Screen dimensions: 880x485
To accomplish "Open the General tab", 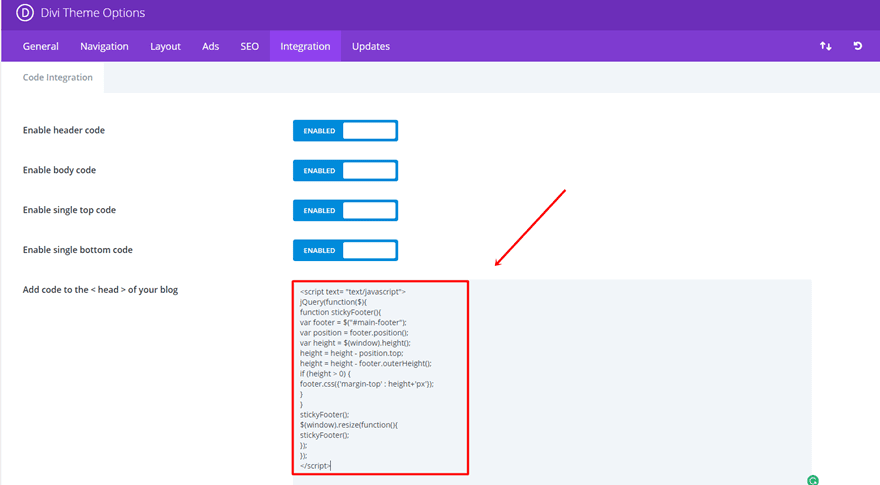I will pos(40,46).
